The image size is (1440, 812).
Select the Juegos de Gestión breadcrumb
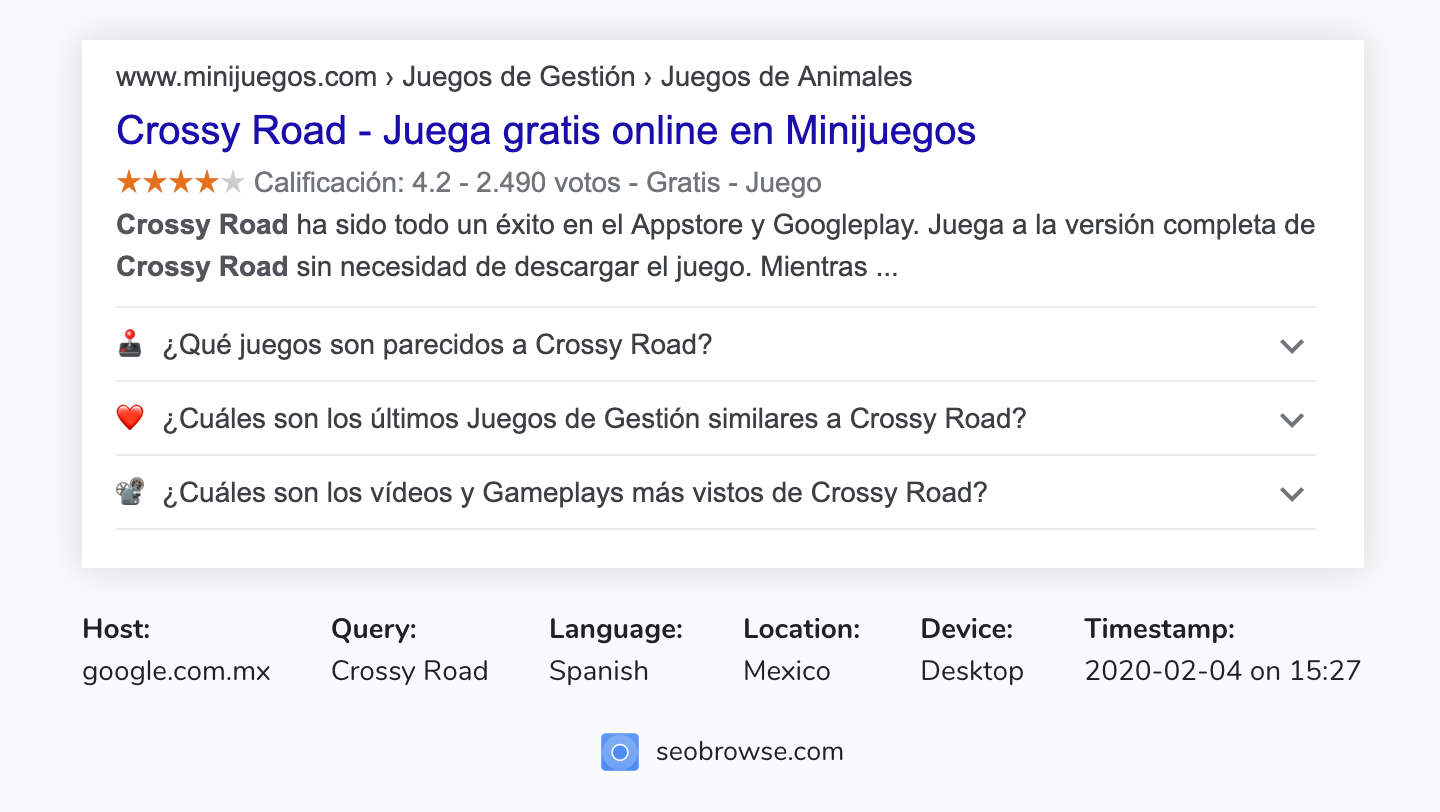518,76
